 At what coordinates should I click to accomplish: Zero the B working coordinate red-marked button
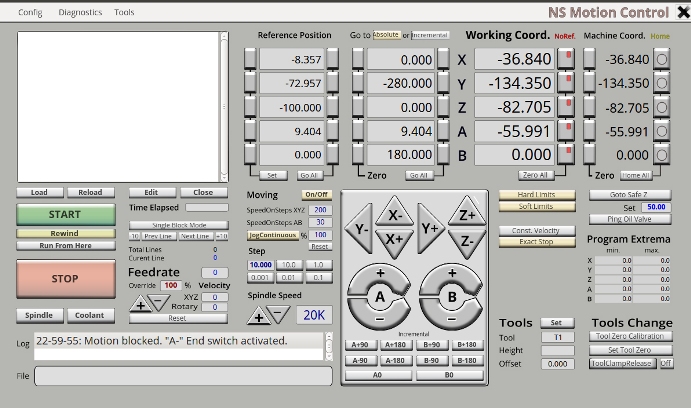click(x=566, y=154)
